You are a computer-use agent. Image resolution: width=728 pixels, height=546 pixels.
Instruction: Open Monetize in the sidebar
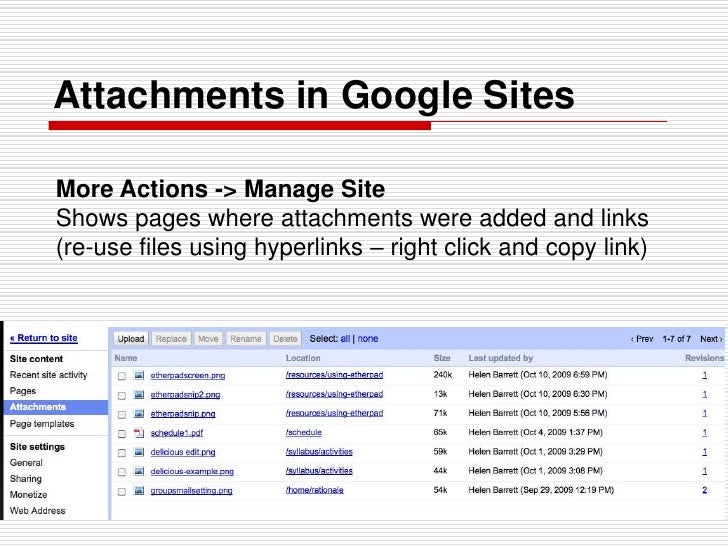28,495
